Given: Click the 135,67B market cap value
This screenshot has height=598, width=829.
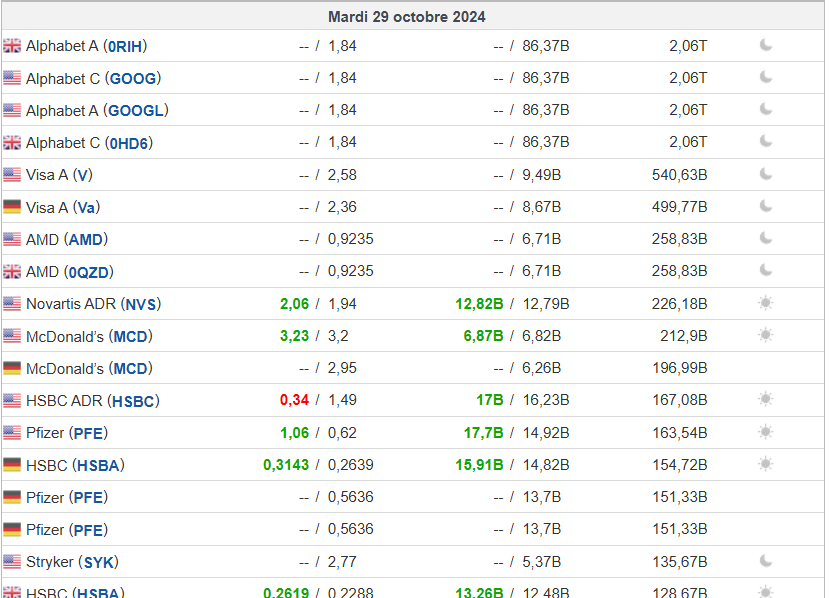Looking at the screenshot, I should pos(679,562).
